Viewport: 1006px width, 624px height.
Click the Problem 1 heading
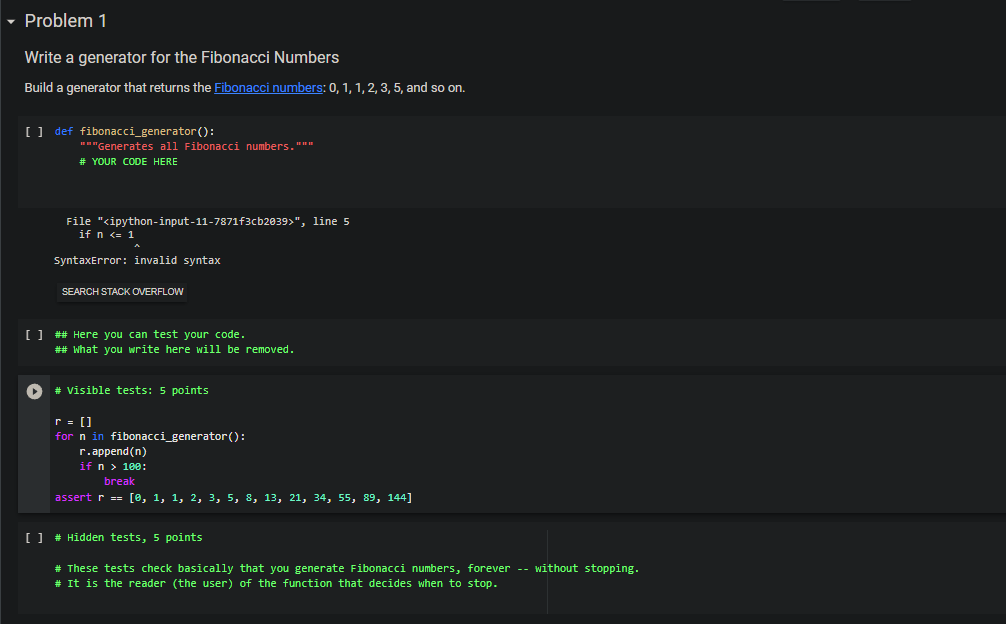click(65, 21)
